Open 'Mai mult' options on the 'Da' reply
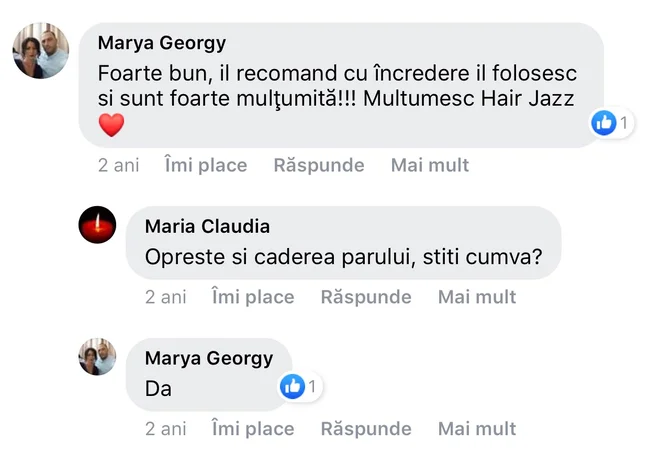This screenshot has height=454, width=650. point(477,428)
